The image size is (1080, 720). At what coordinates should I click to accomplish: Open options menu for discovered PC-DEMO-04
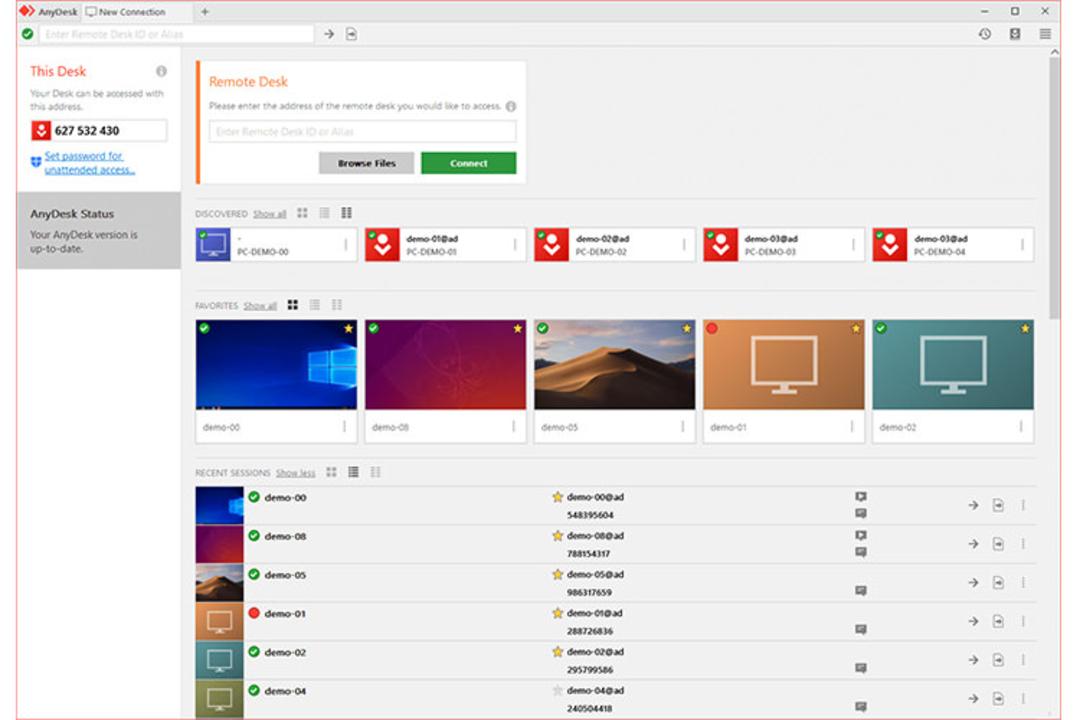tap(1022, 245)
